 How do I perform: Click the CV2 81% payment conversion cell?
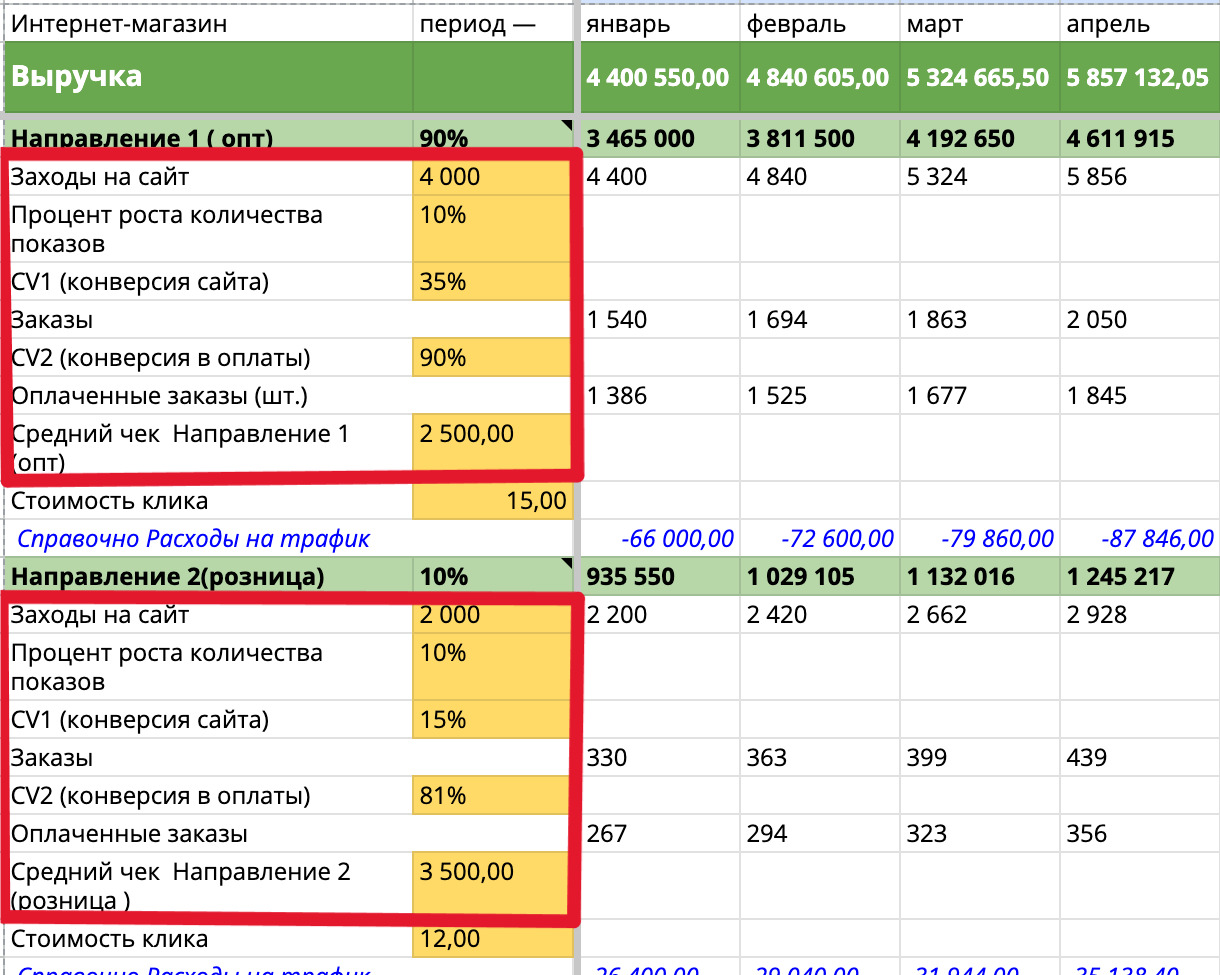[491, 796]
